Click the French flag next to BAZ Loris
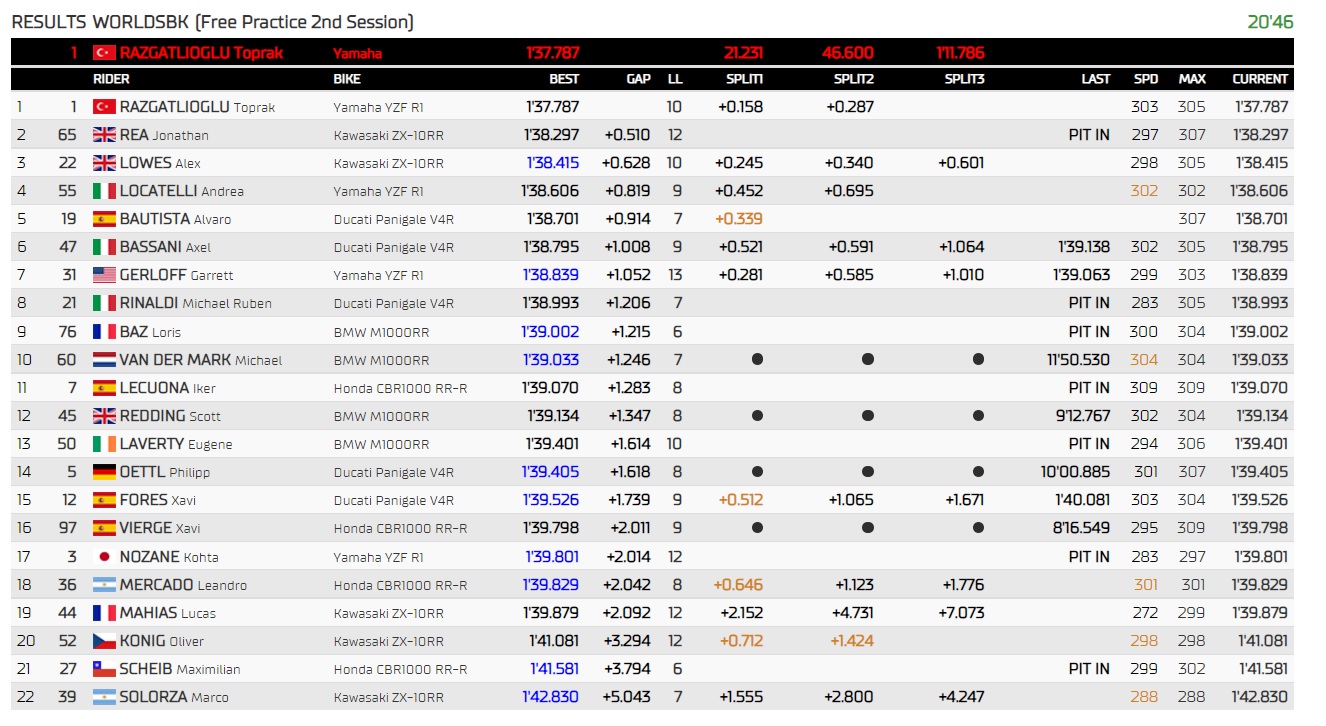Image resolution: width=1326 pixels, height=726 pixels. (104, 332)
